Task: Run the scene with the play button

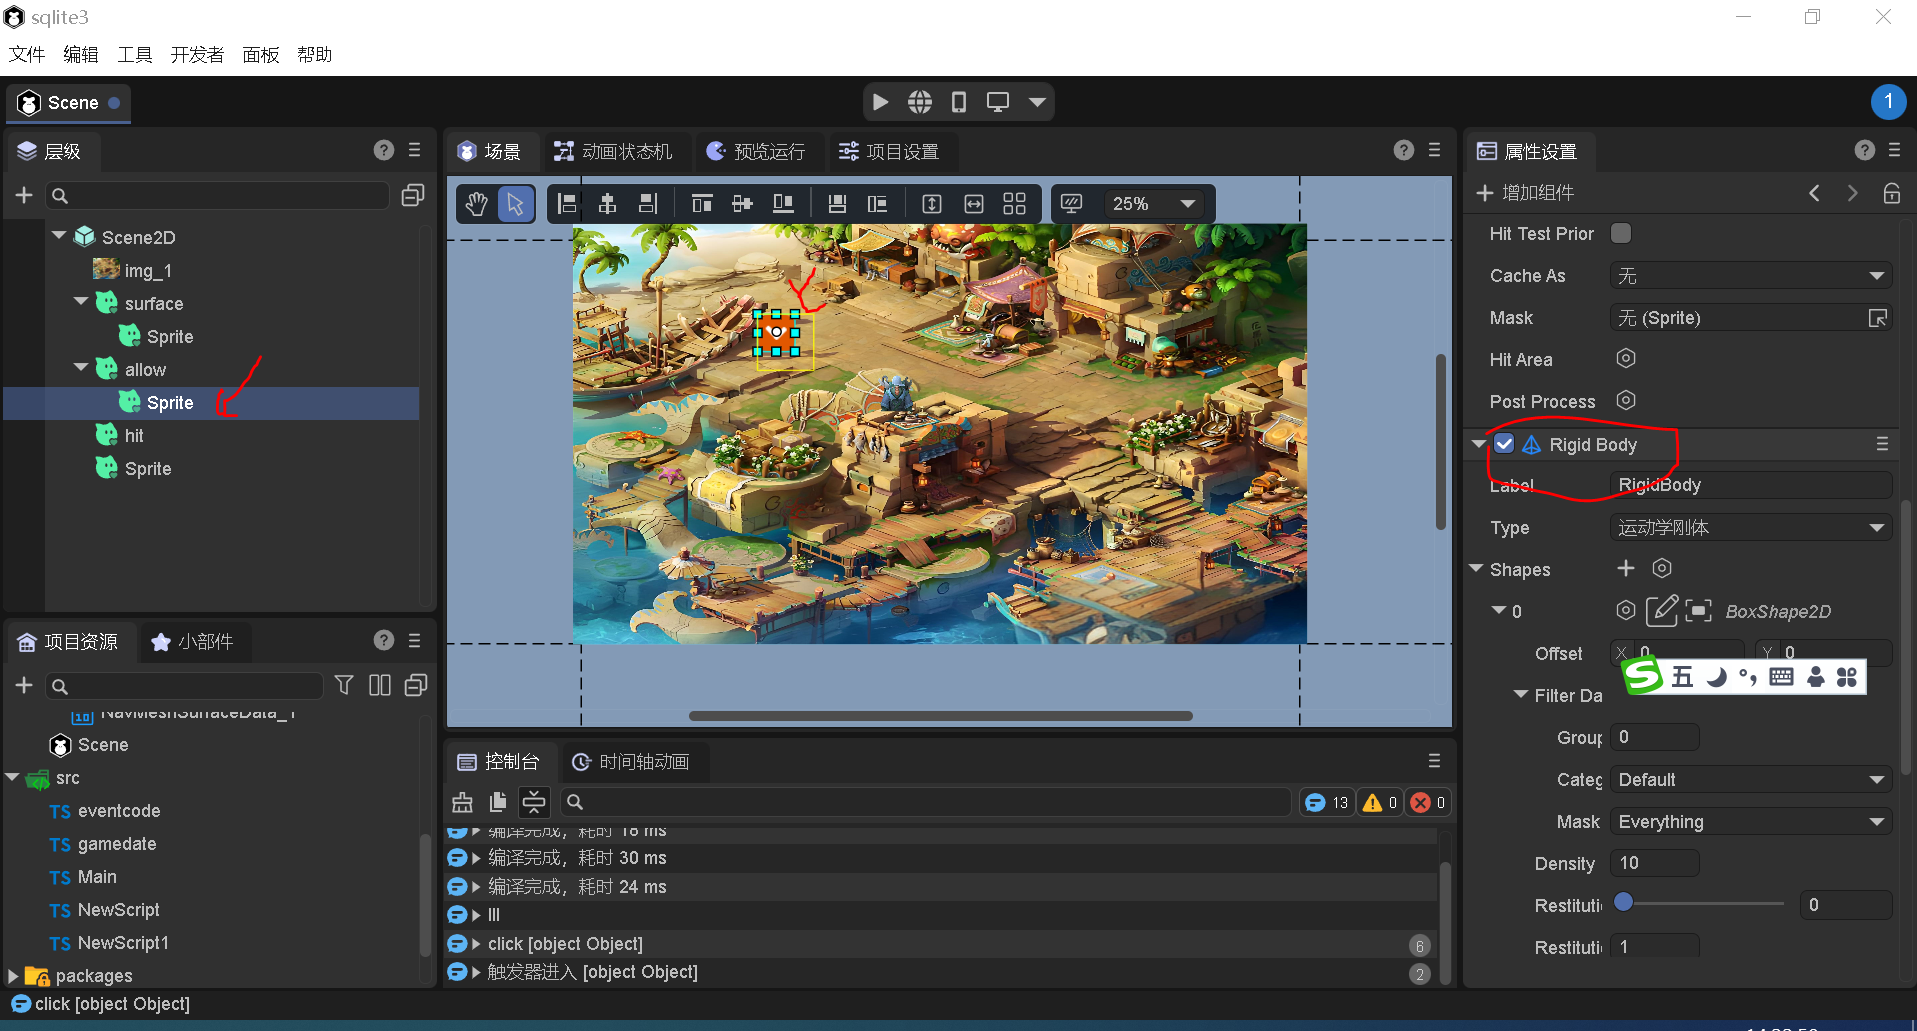Action: pyautogui.click(x=880, y=102)
